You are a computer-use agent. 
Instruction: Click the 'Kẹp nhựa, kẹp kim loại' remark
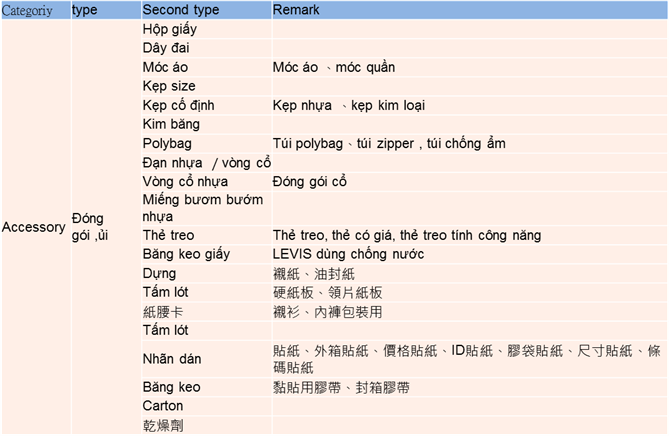pos(348,105)
